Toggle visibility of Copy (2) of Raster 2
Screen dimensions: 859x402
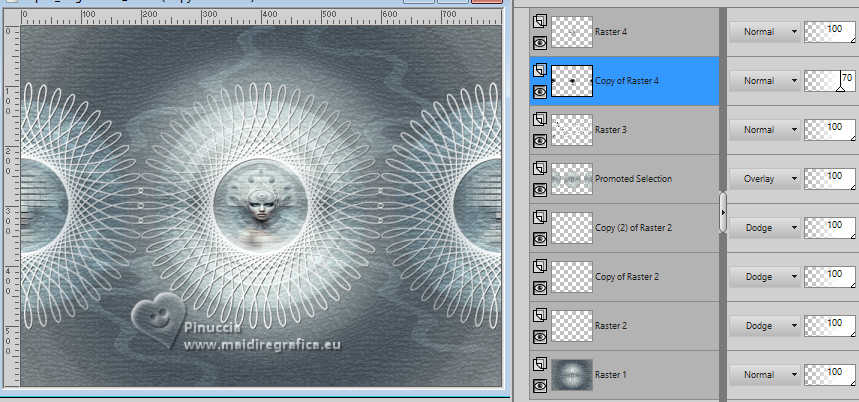(x=540, y=239)
